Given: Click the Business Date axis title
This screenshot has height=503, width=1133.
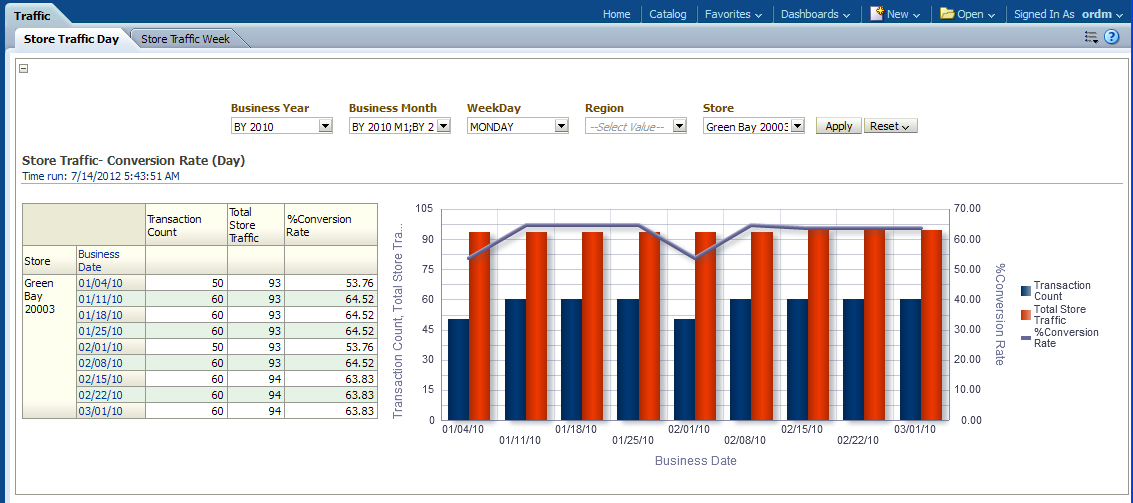Looking at the screenshot, I should coord(695,460).
